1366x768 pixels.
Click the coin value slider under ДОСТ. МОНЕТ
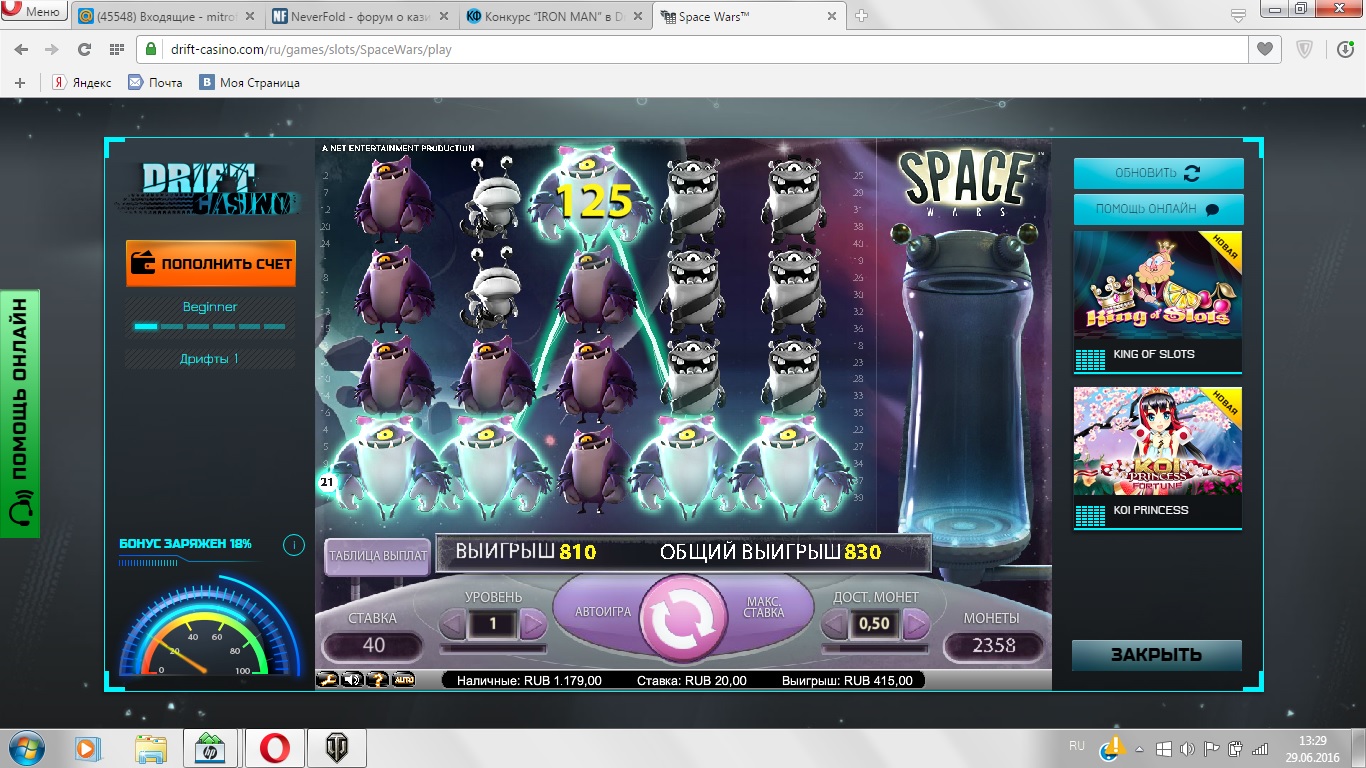point(875,648)
